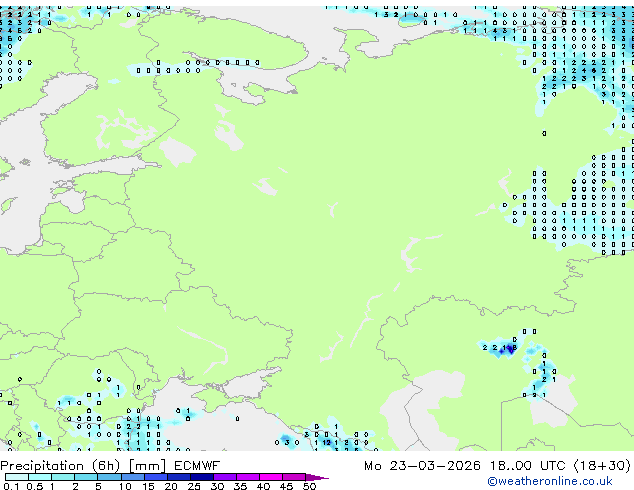This screenshot has height=490, width=634.
Task: Select the 45–50 mm legend swatch
Action: coord(294,477)
